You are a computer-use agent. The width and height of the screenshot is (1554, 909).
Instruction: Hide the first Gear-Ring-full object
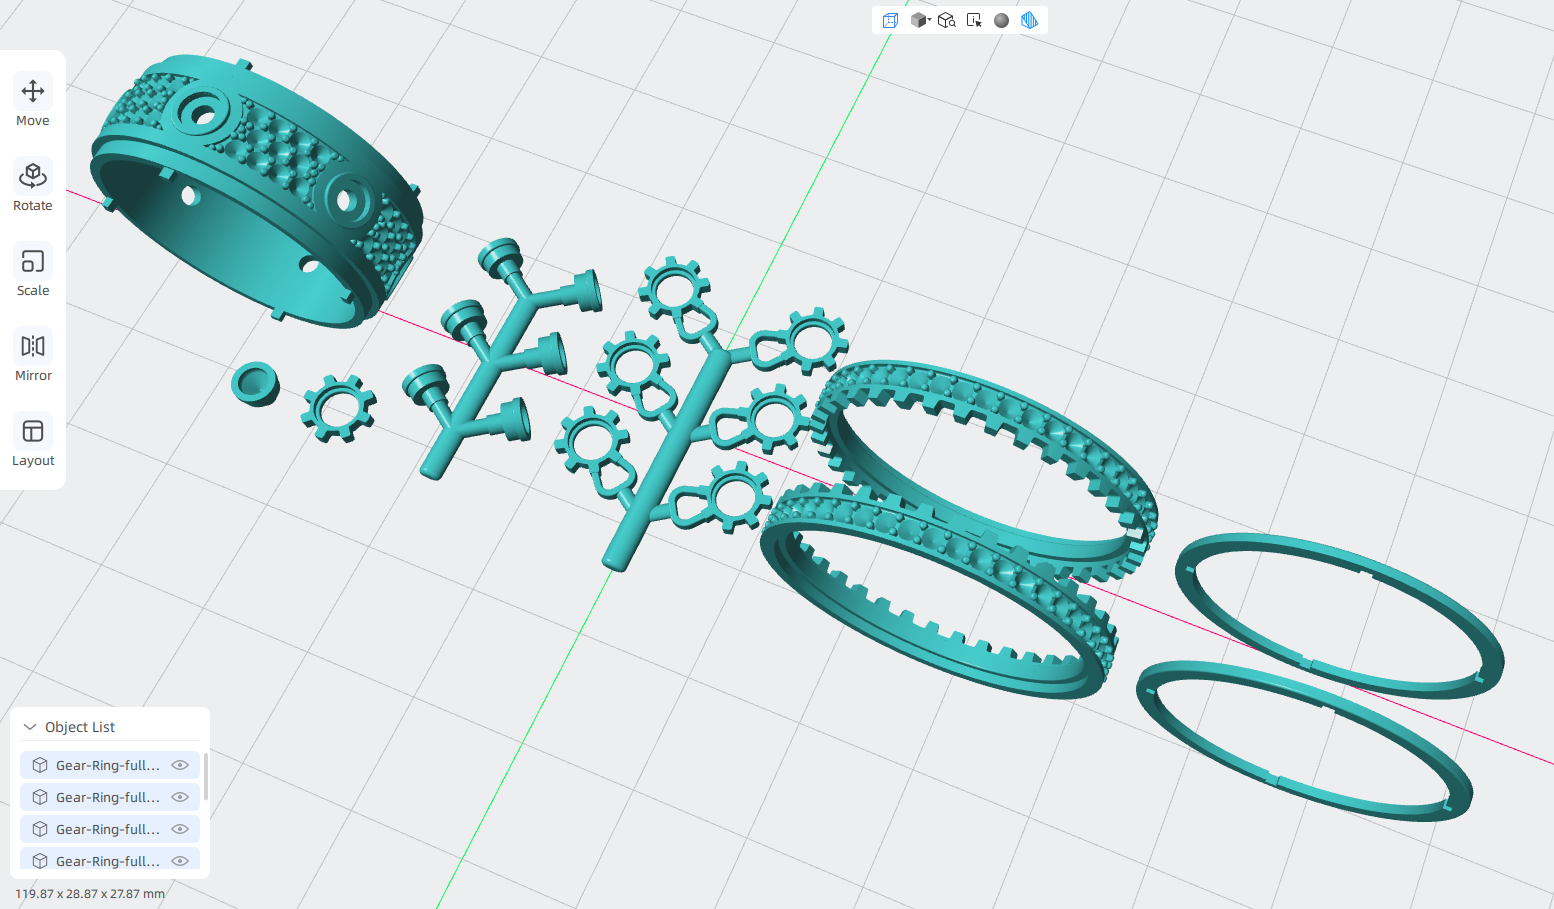pyautogui.click(x=180, y=765)
